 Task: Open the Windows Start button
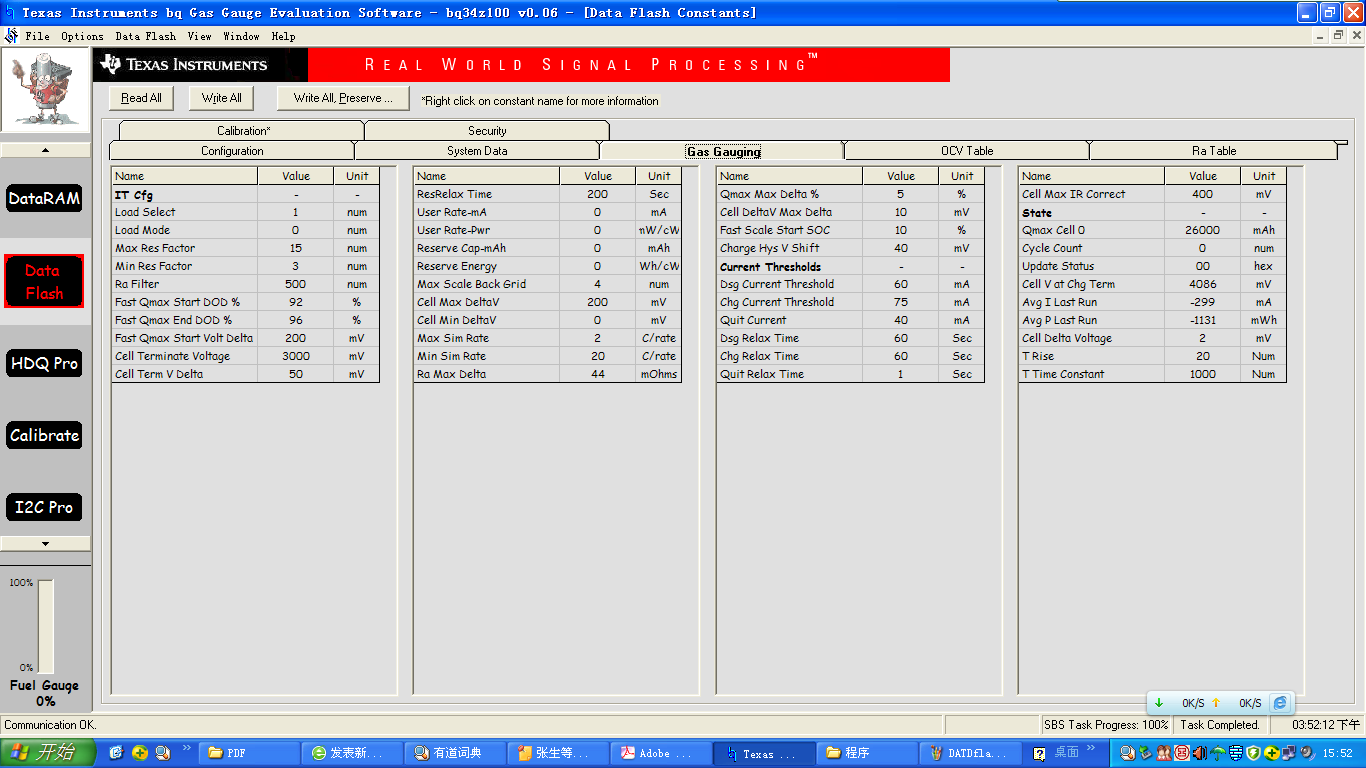click(48, 752)
